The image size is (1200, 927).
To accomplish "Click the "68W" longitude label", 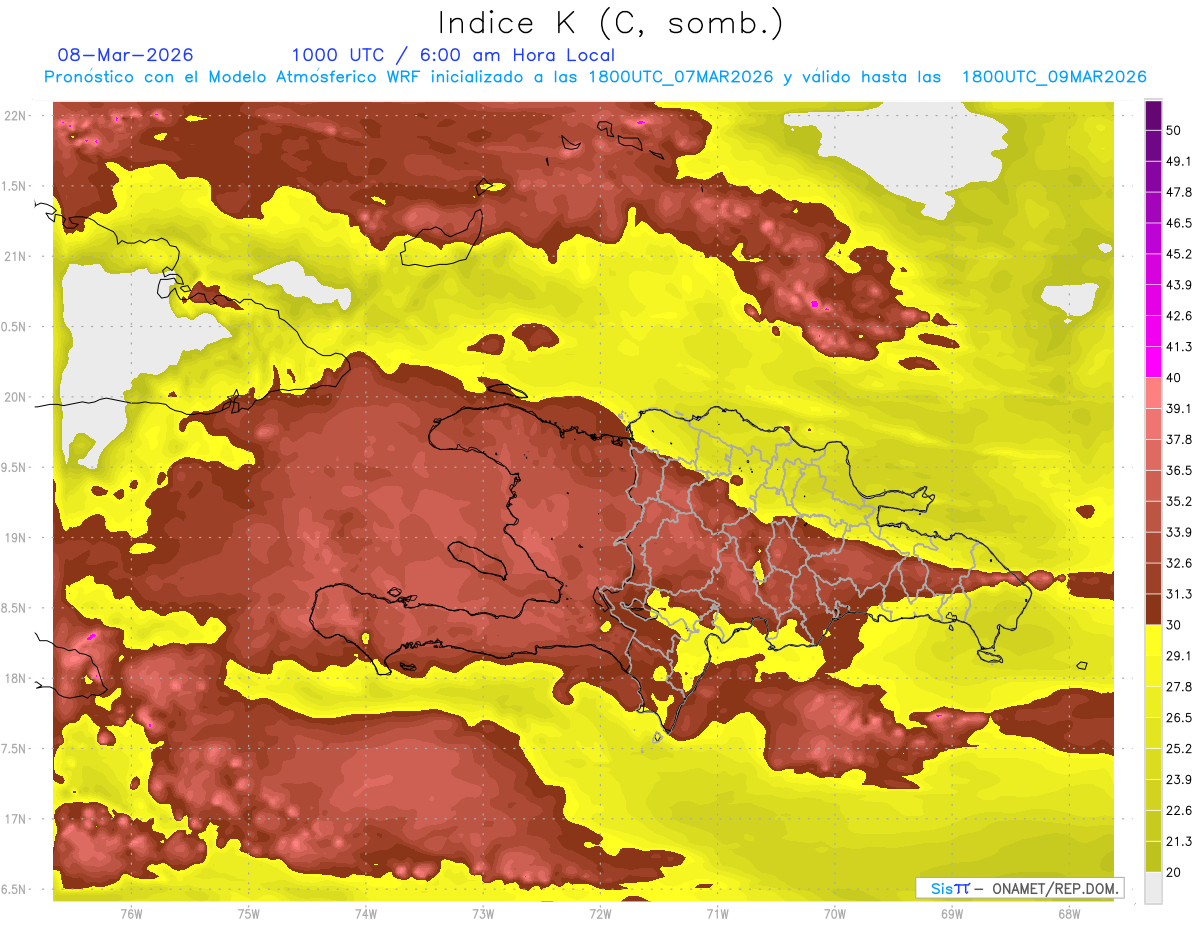I will pyautogui.click(x=1069, y=914).
